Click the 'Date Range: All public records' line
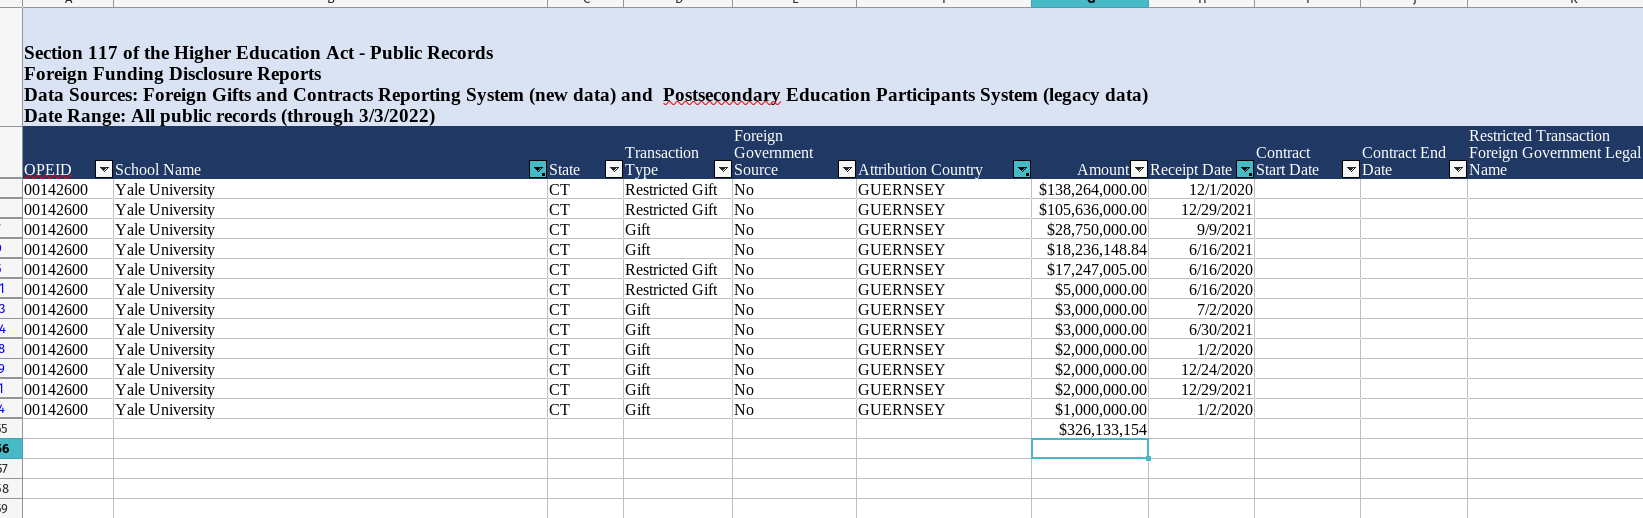 [229, 116]
